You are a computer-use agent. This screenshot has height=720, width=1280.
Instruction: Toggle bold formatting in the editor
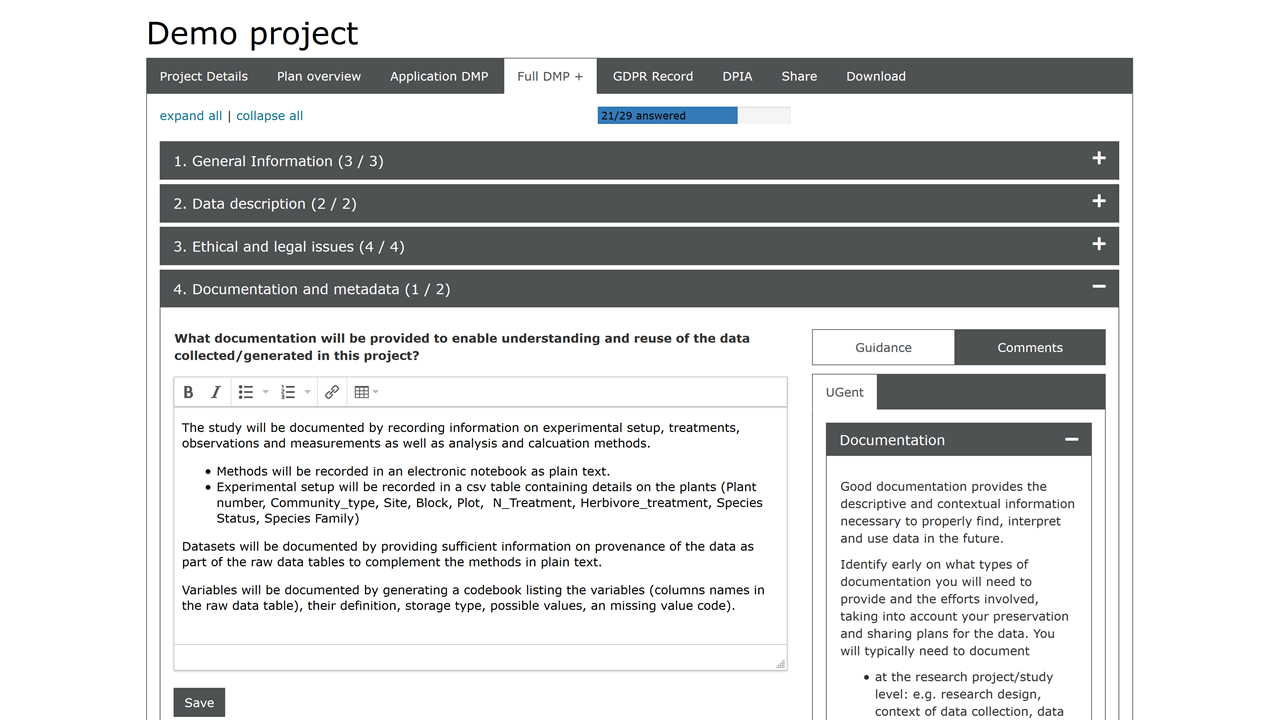[x=188, y=392]
